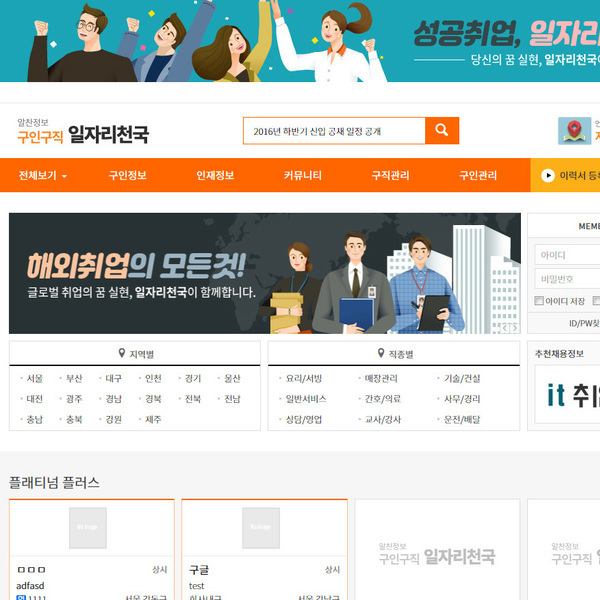Select 경남 region link
Viewport: 600px width, 600px height.
click(x=114, y=399)
